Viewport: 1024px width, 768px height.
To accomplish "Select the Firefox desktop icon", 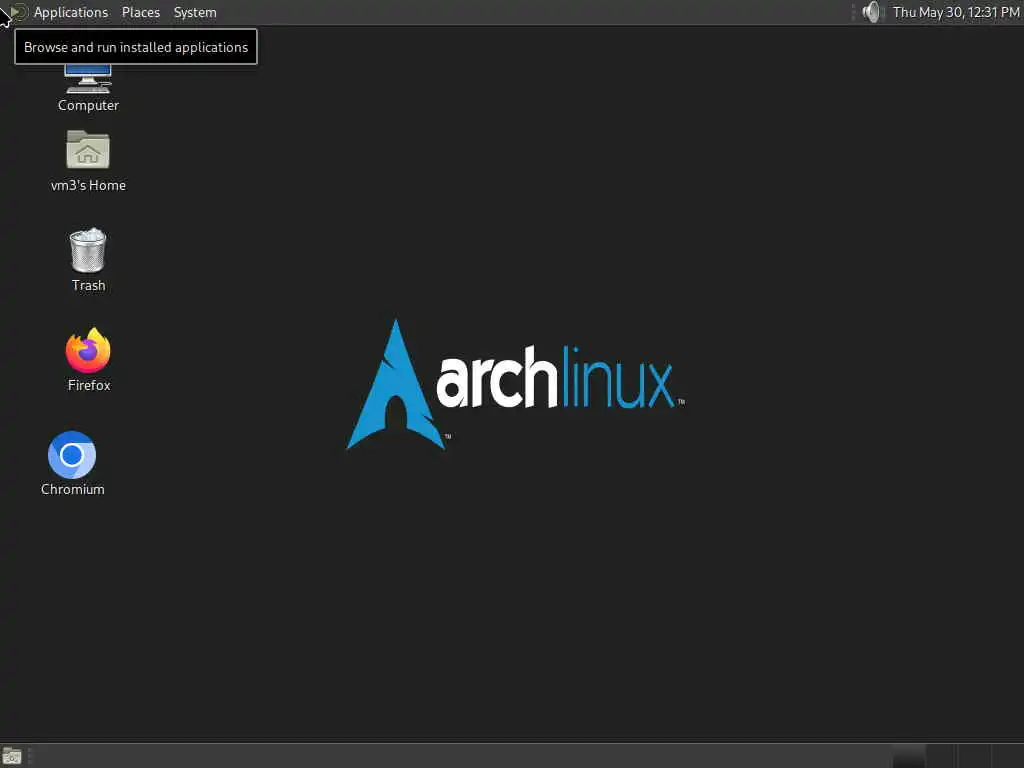I will 88,360.
